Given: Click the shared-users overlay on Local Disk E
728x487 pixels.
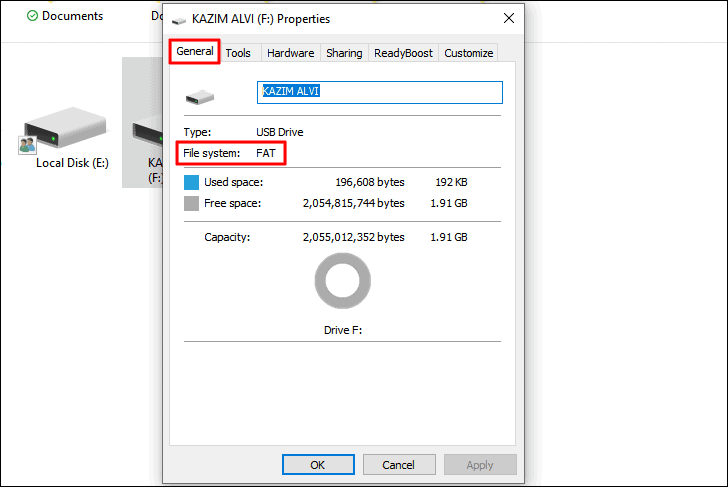Looking at the screenshot, I should coord(27,145).
